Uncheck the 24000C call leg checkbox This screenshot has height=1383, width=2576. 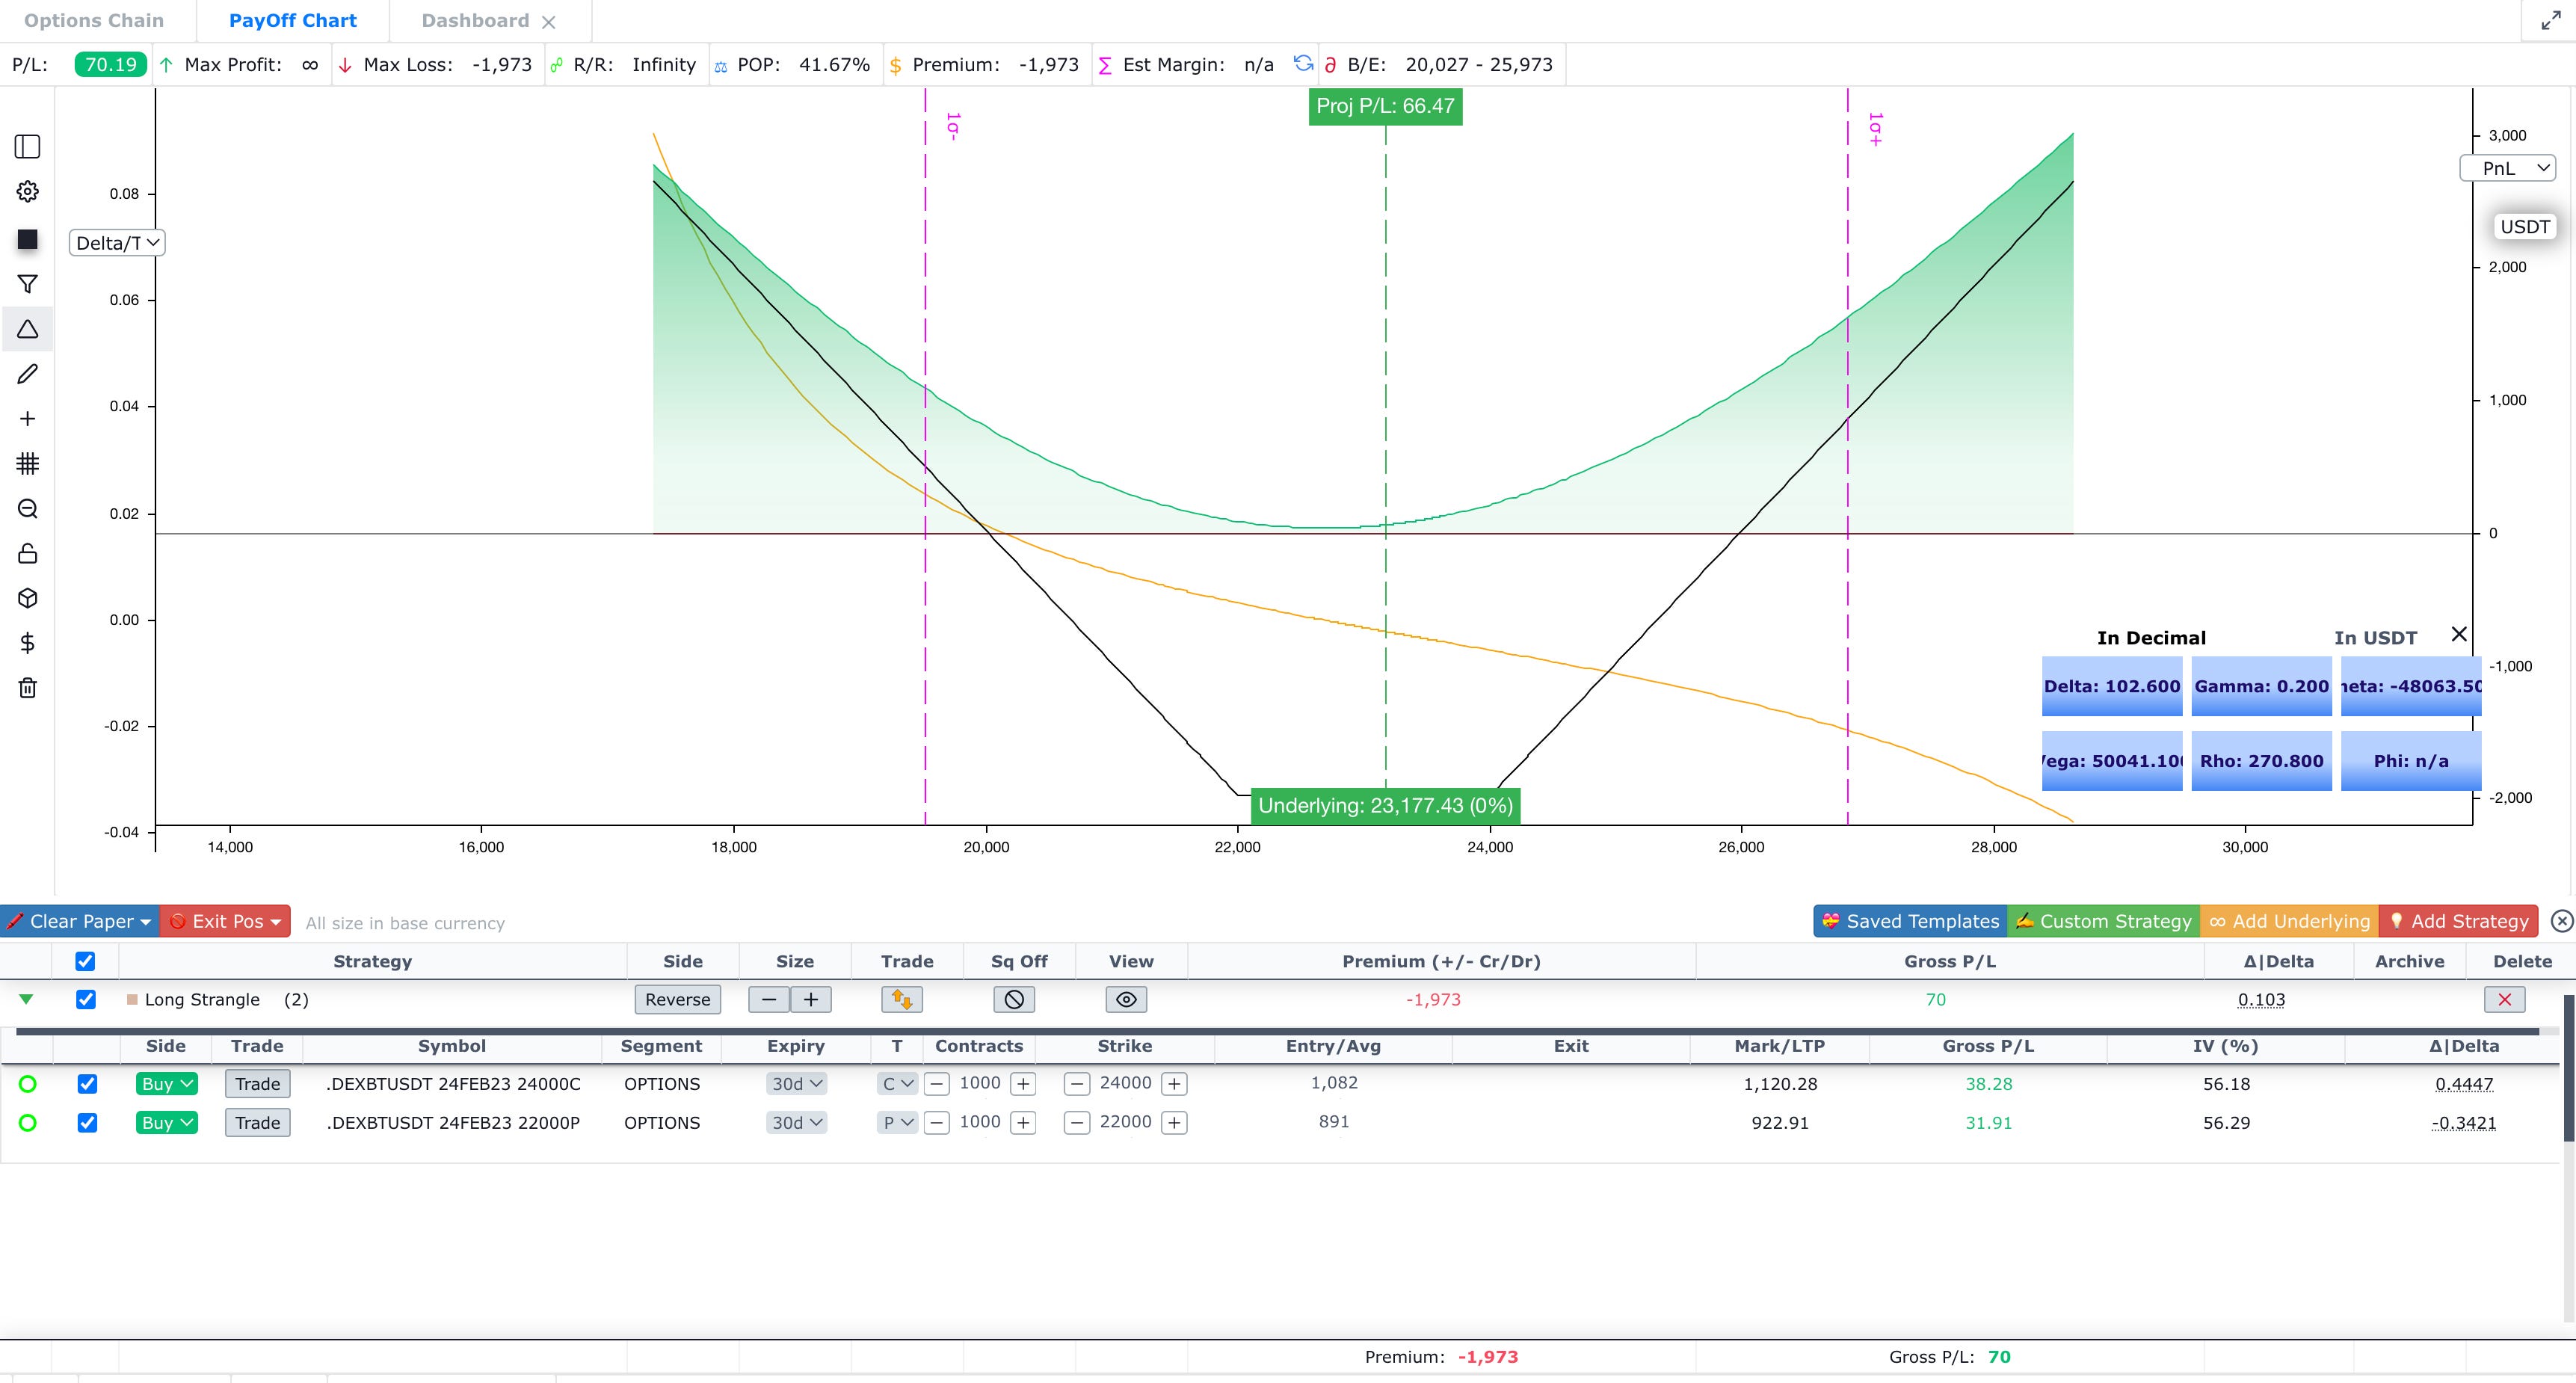pyautogui.click(x=87, y=1083)
